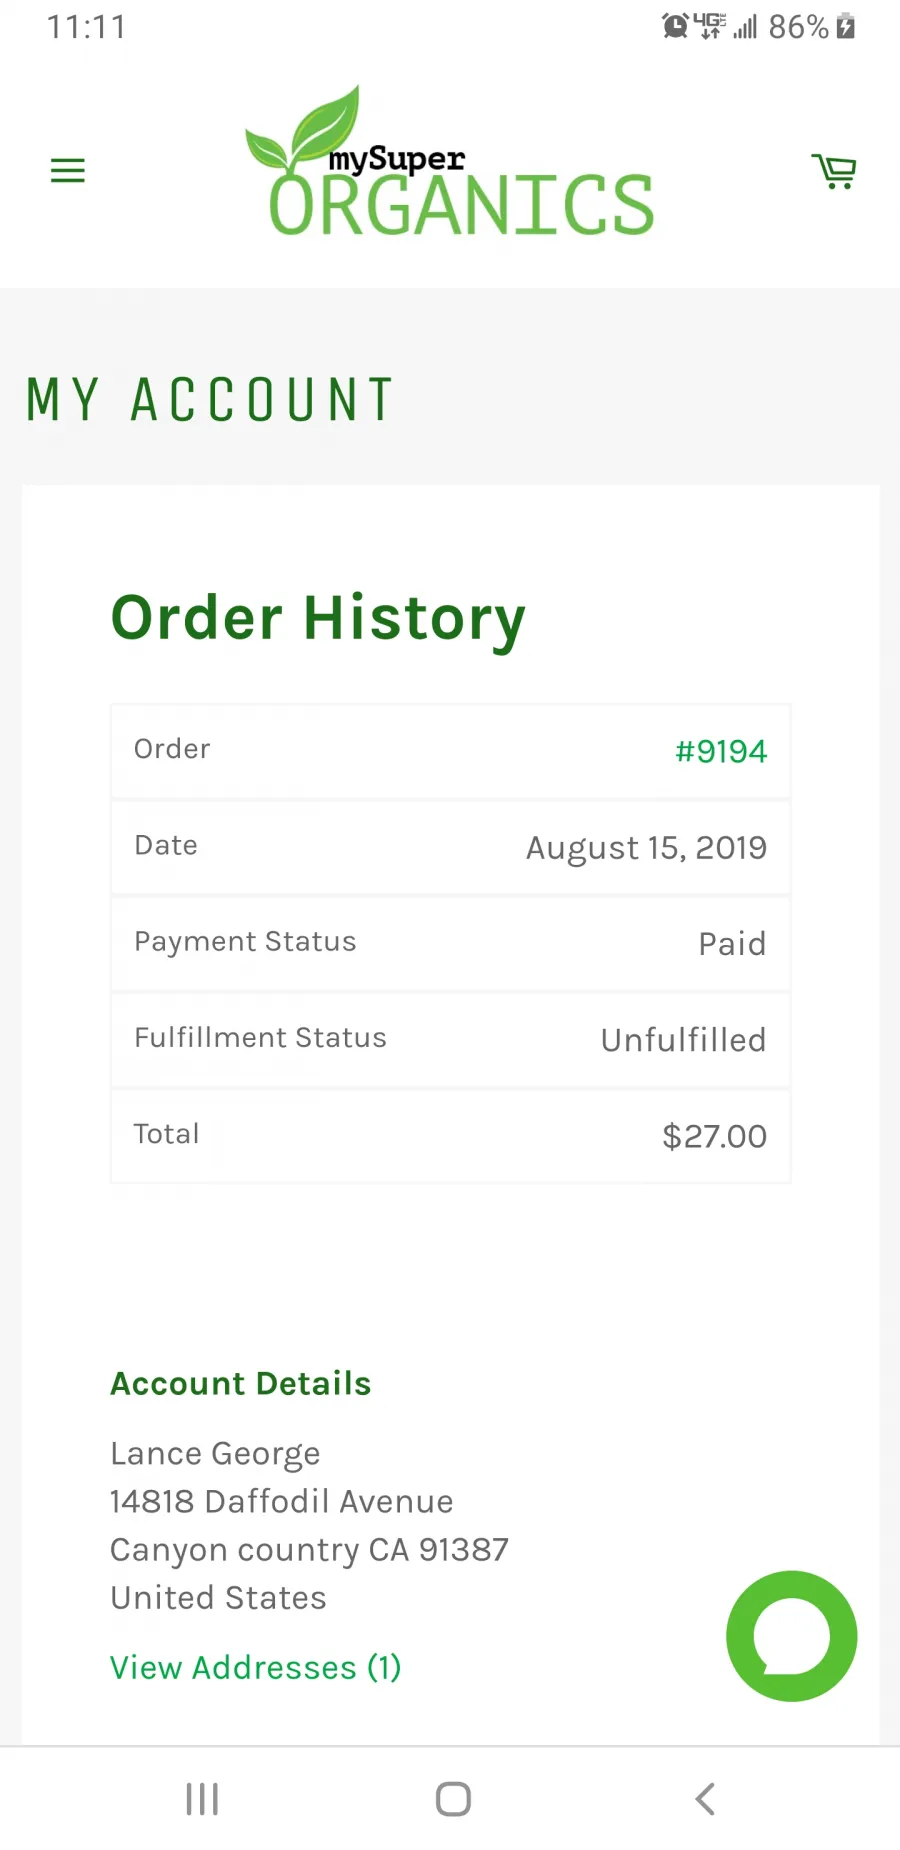Open the shopping cart
Viewport: 900px width, 1850px height.
click(x=834, y=171)
